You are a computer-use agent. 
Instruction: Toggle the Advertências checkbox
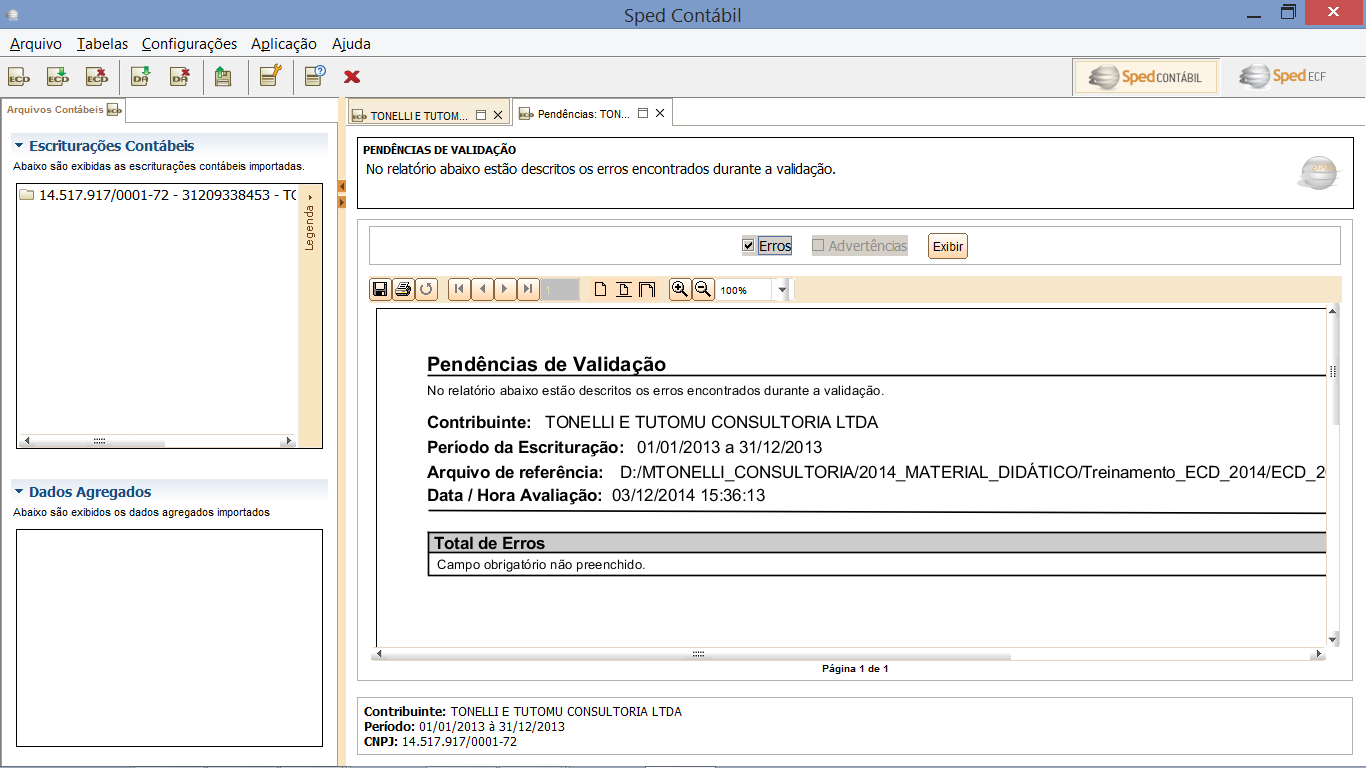pos(818,245)
